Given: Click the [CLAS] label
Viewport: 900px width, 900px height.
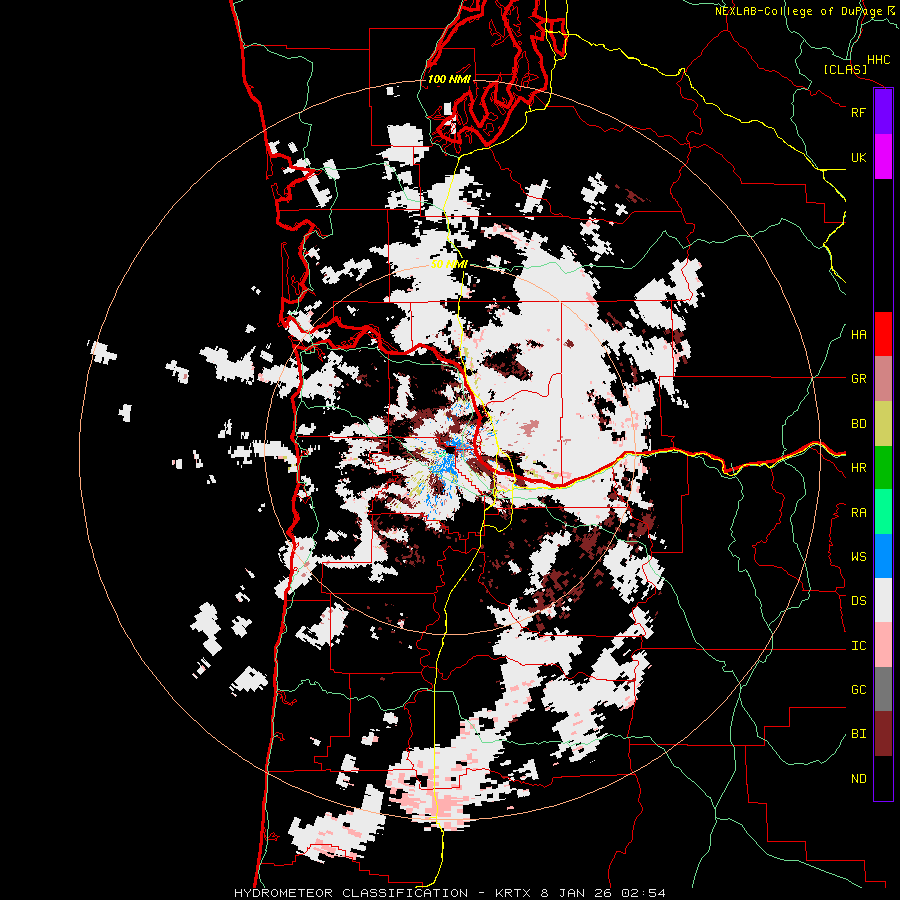Looking at the screenshot, I should [845, 70].
